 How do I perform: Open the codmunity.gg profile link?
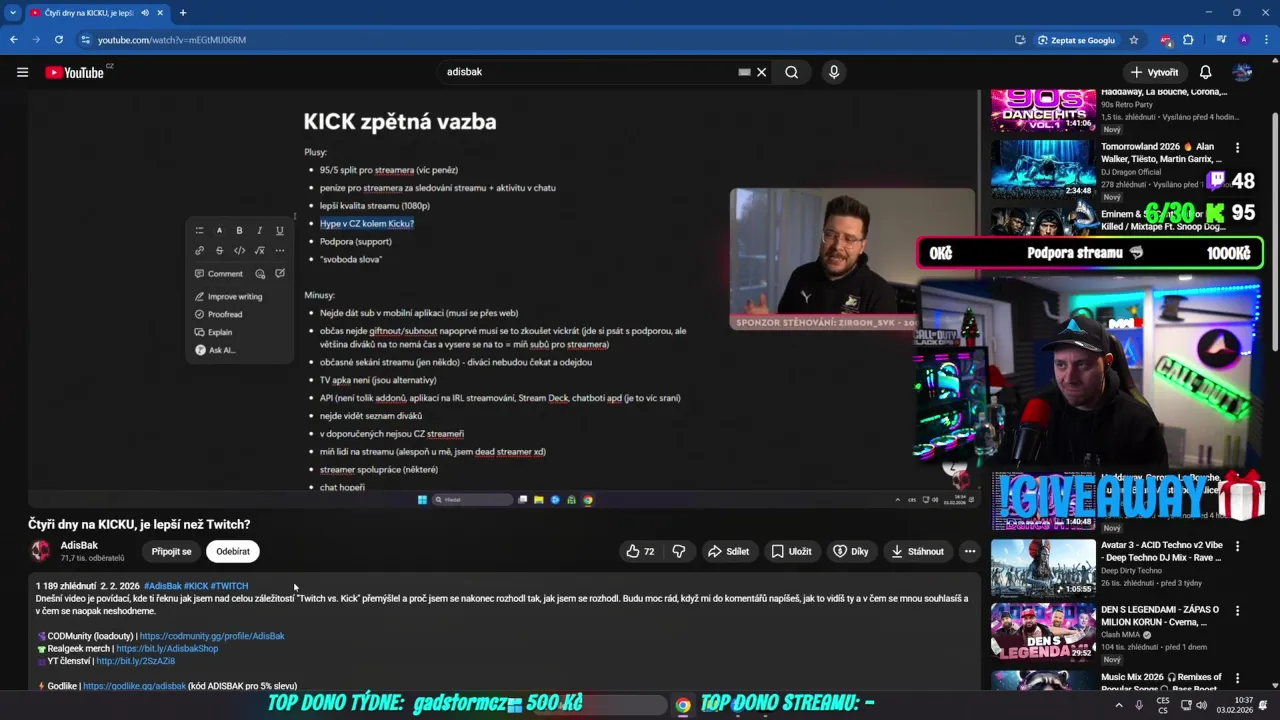[212, 636]
